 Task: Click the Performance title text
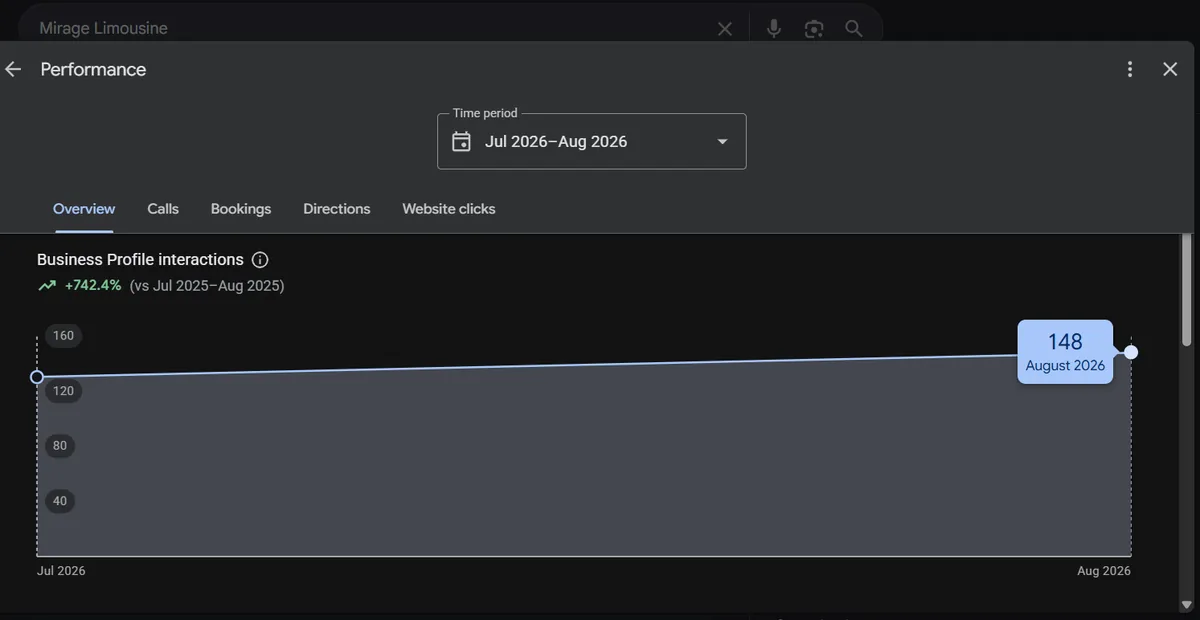tap(93, 69)
